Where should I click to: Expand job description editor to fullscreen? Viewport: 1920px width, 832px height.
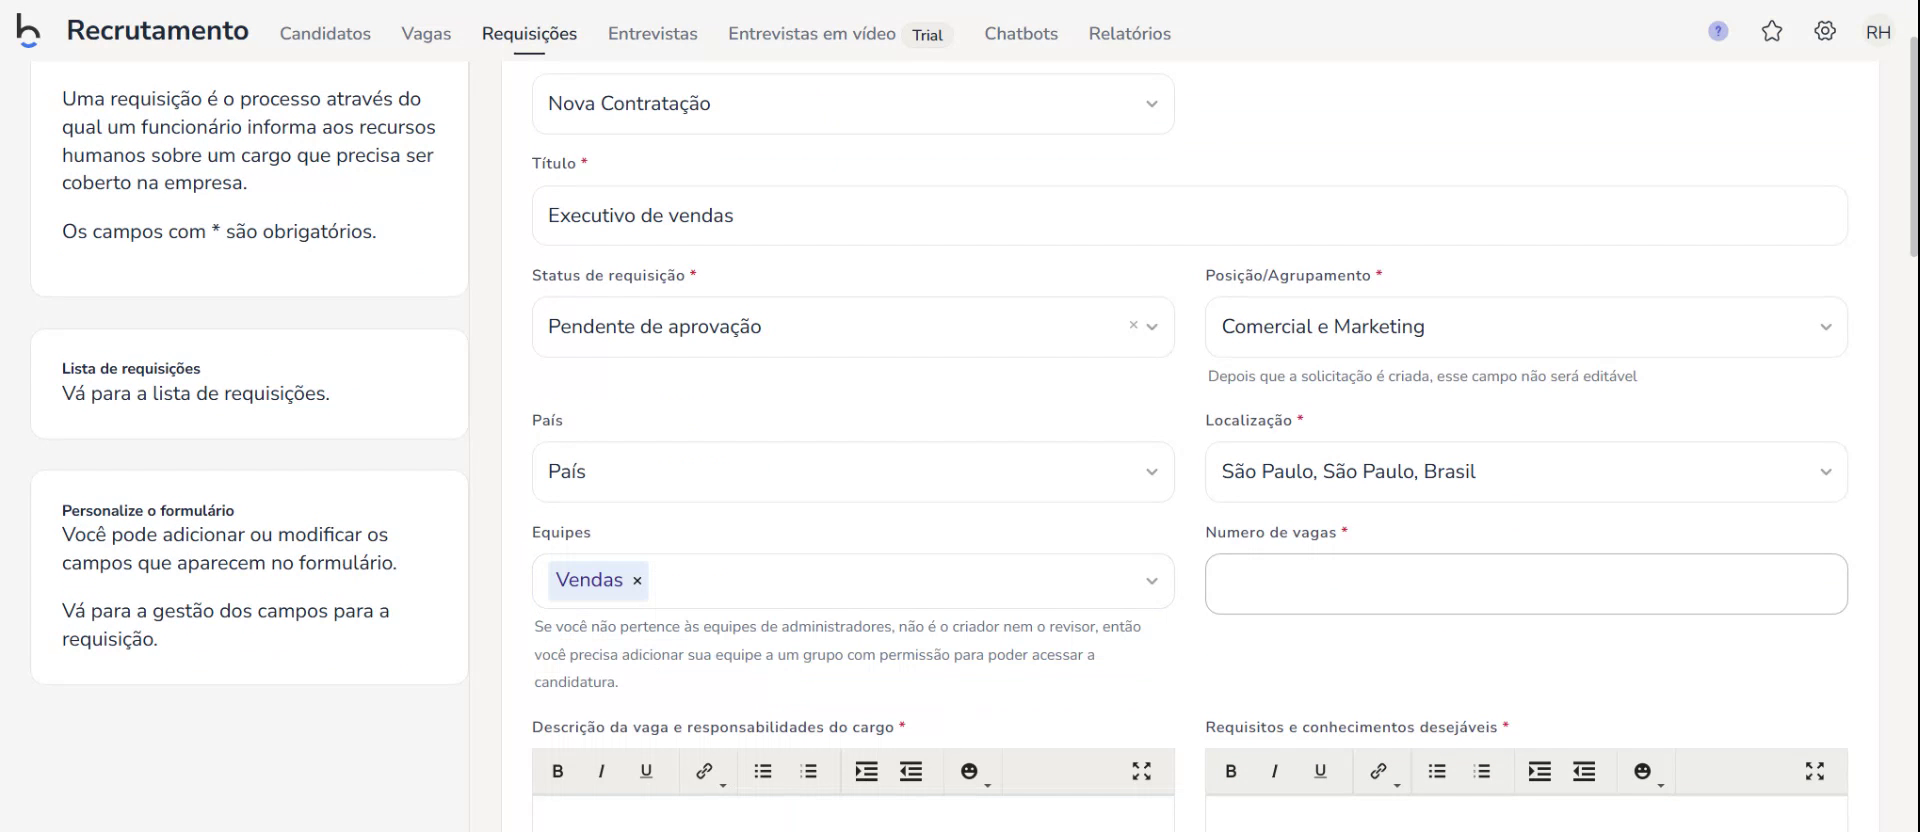point(1142,771)
